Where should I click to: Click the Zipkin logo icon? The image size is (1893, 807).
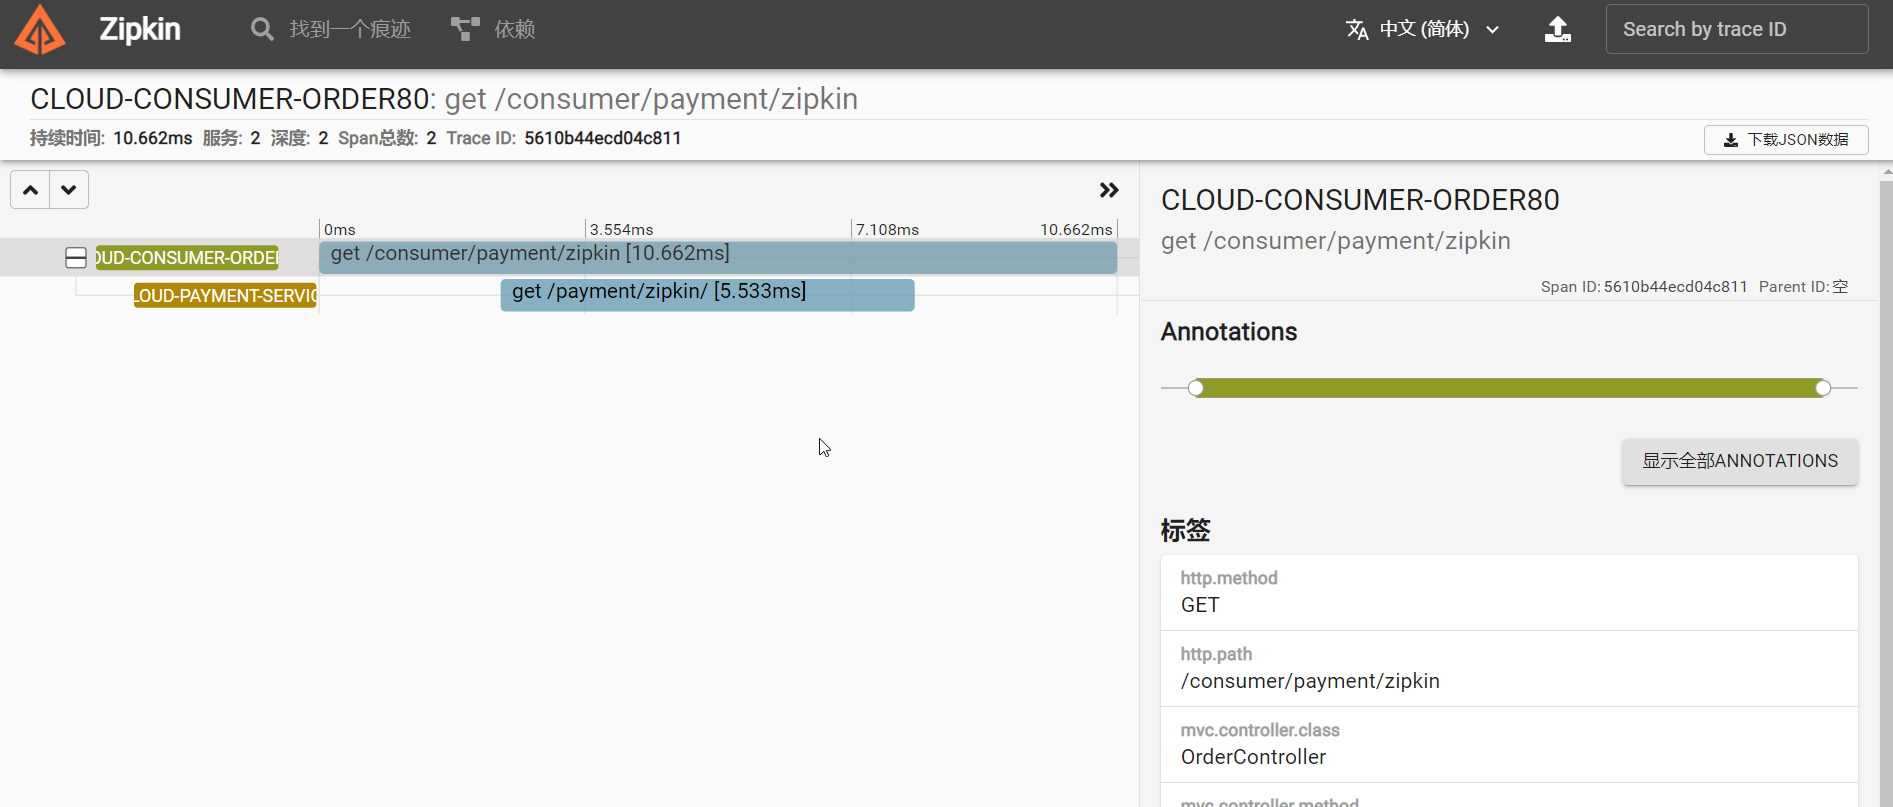40,29
